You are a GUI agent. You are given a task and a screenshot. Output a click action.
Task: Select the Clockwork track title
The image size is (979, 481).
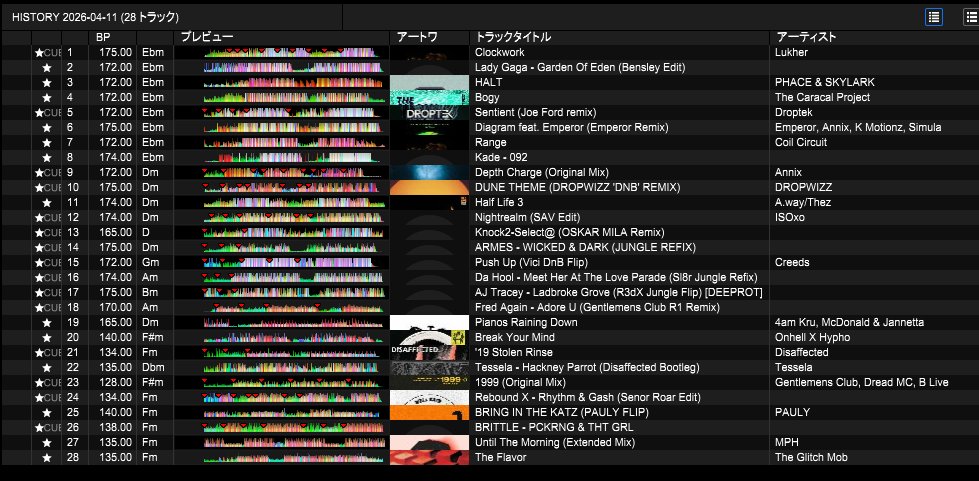(x=499, y=52)
